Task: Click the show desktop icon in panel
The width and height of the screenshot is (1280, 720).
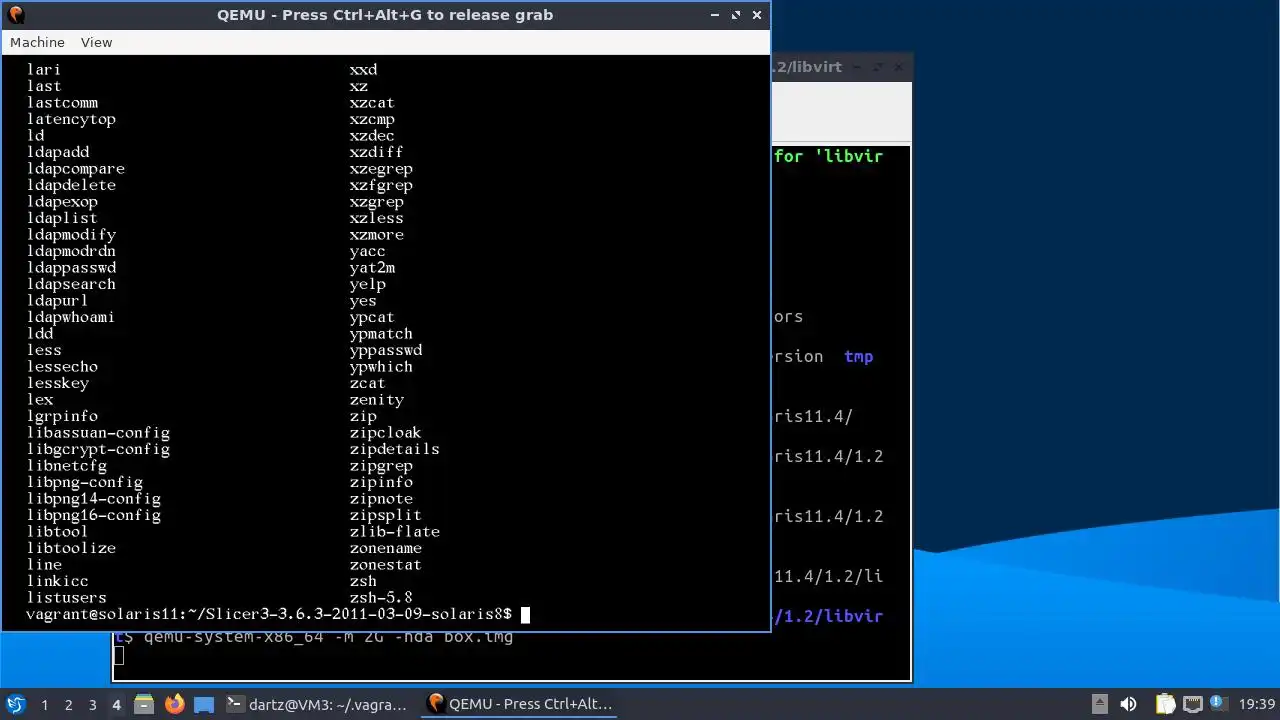Action: click(204, 704)
